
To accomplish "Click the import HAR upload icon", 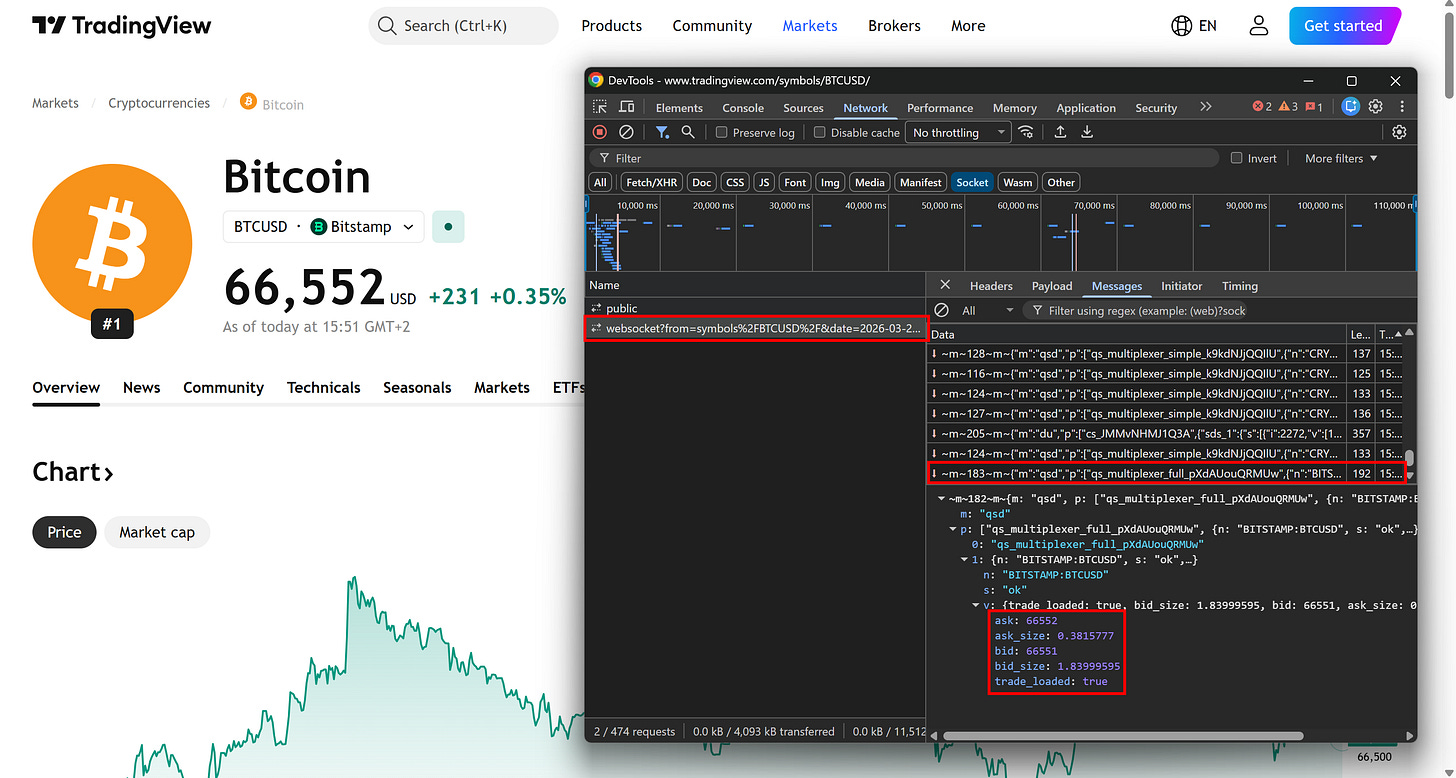I will point(1061,132).
